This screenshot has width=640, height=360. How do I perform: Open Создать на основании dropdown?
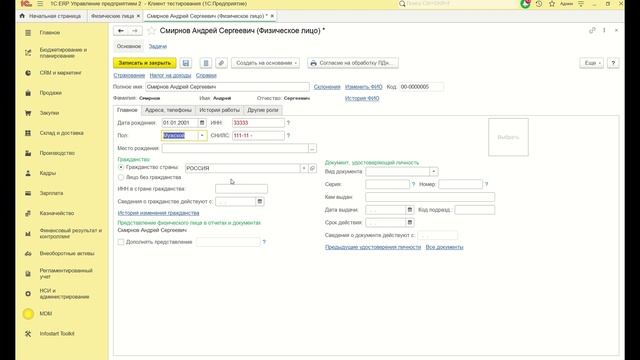(x=266, y=63)
